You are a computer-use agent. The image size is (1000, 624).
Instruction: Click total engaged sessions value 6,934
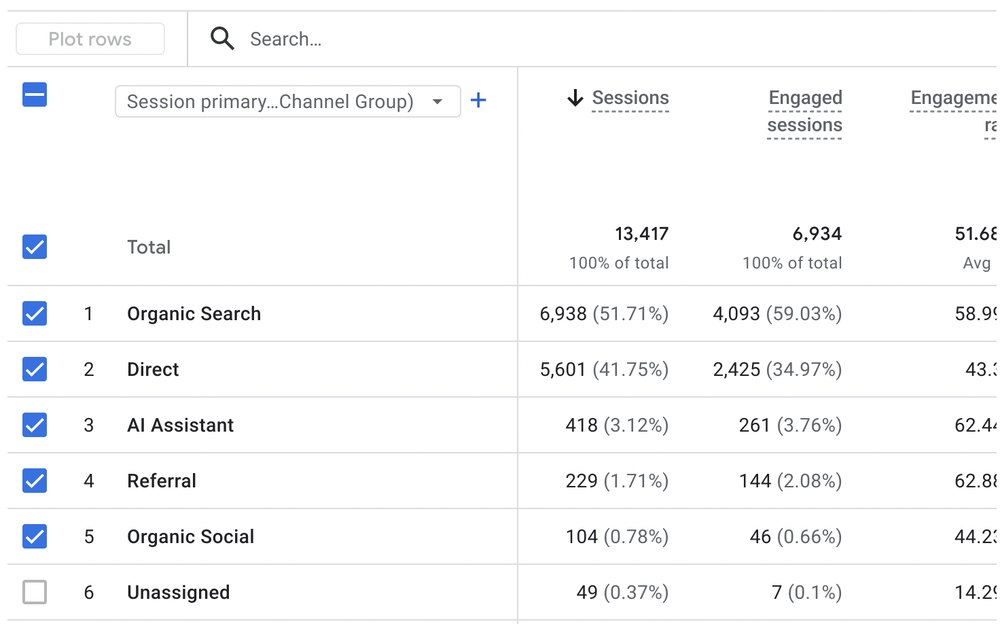click(x=817, y=234)
